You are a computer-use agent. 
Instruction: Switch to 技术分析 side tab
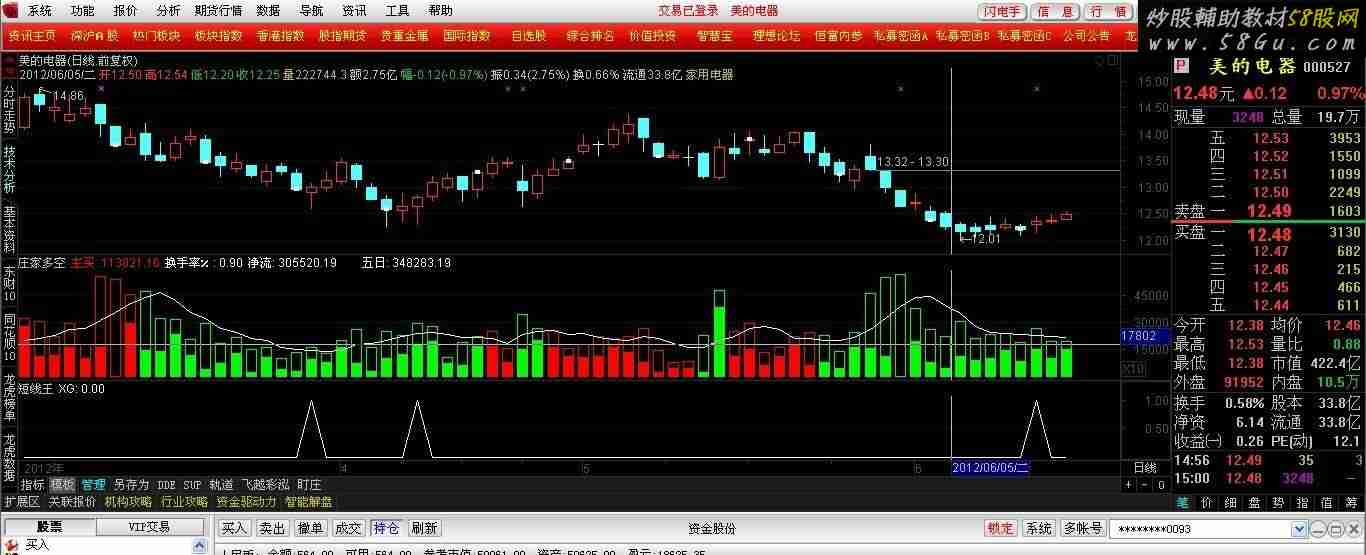click(x=9, y=169)
